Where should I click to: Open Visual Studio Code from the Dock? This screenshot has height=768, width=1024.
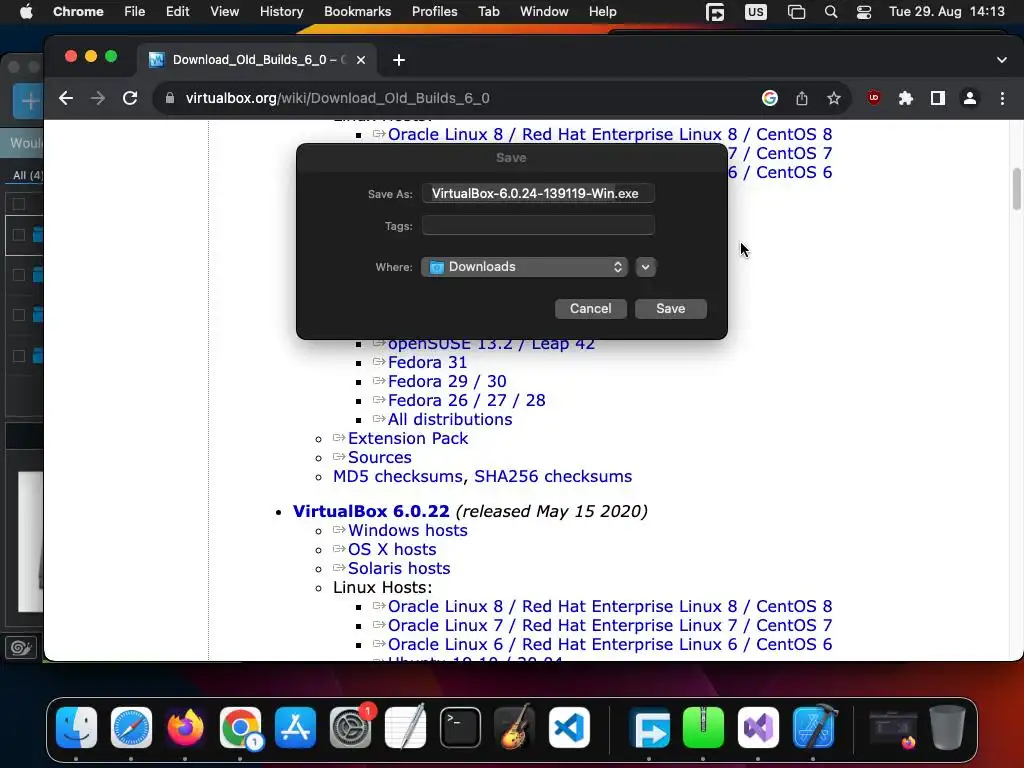click(x=569, y=728)
